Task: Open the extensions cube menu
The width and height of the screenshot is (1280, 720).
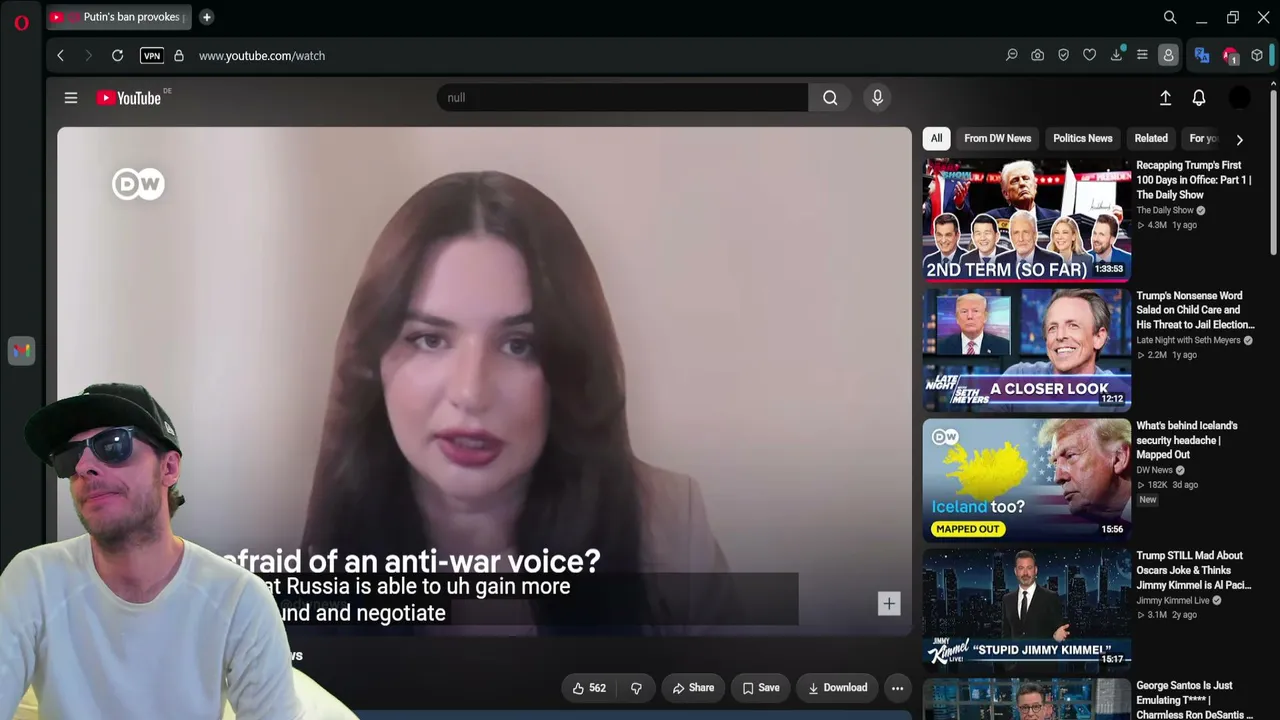Action: [1257, 56]
